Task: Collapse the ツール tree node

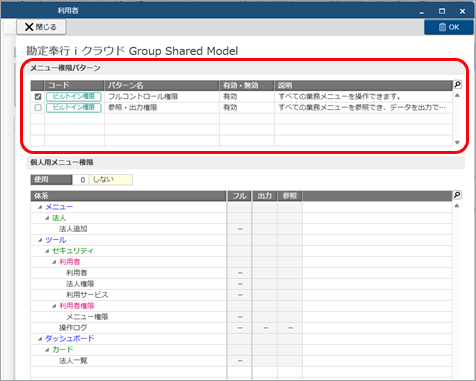Action: pos(40,240)
